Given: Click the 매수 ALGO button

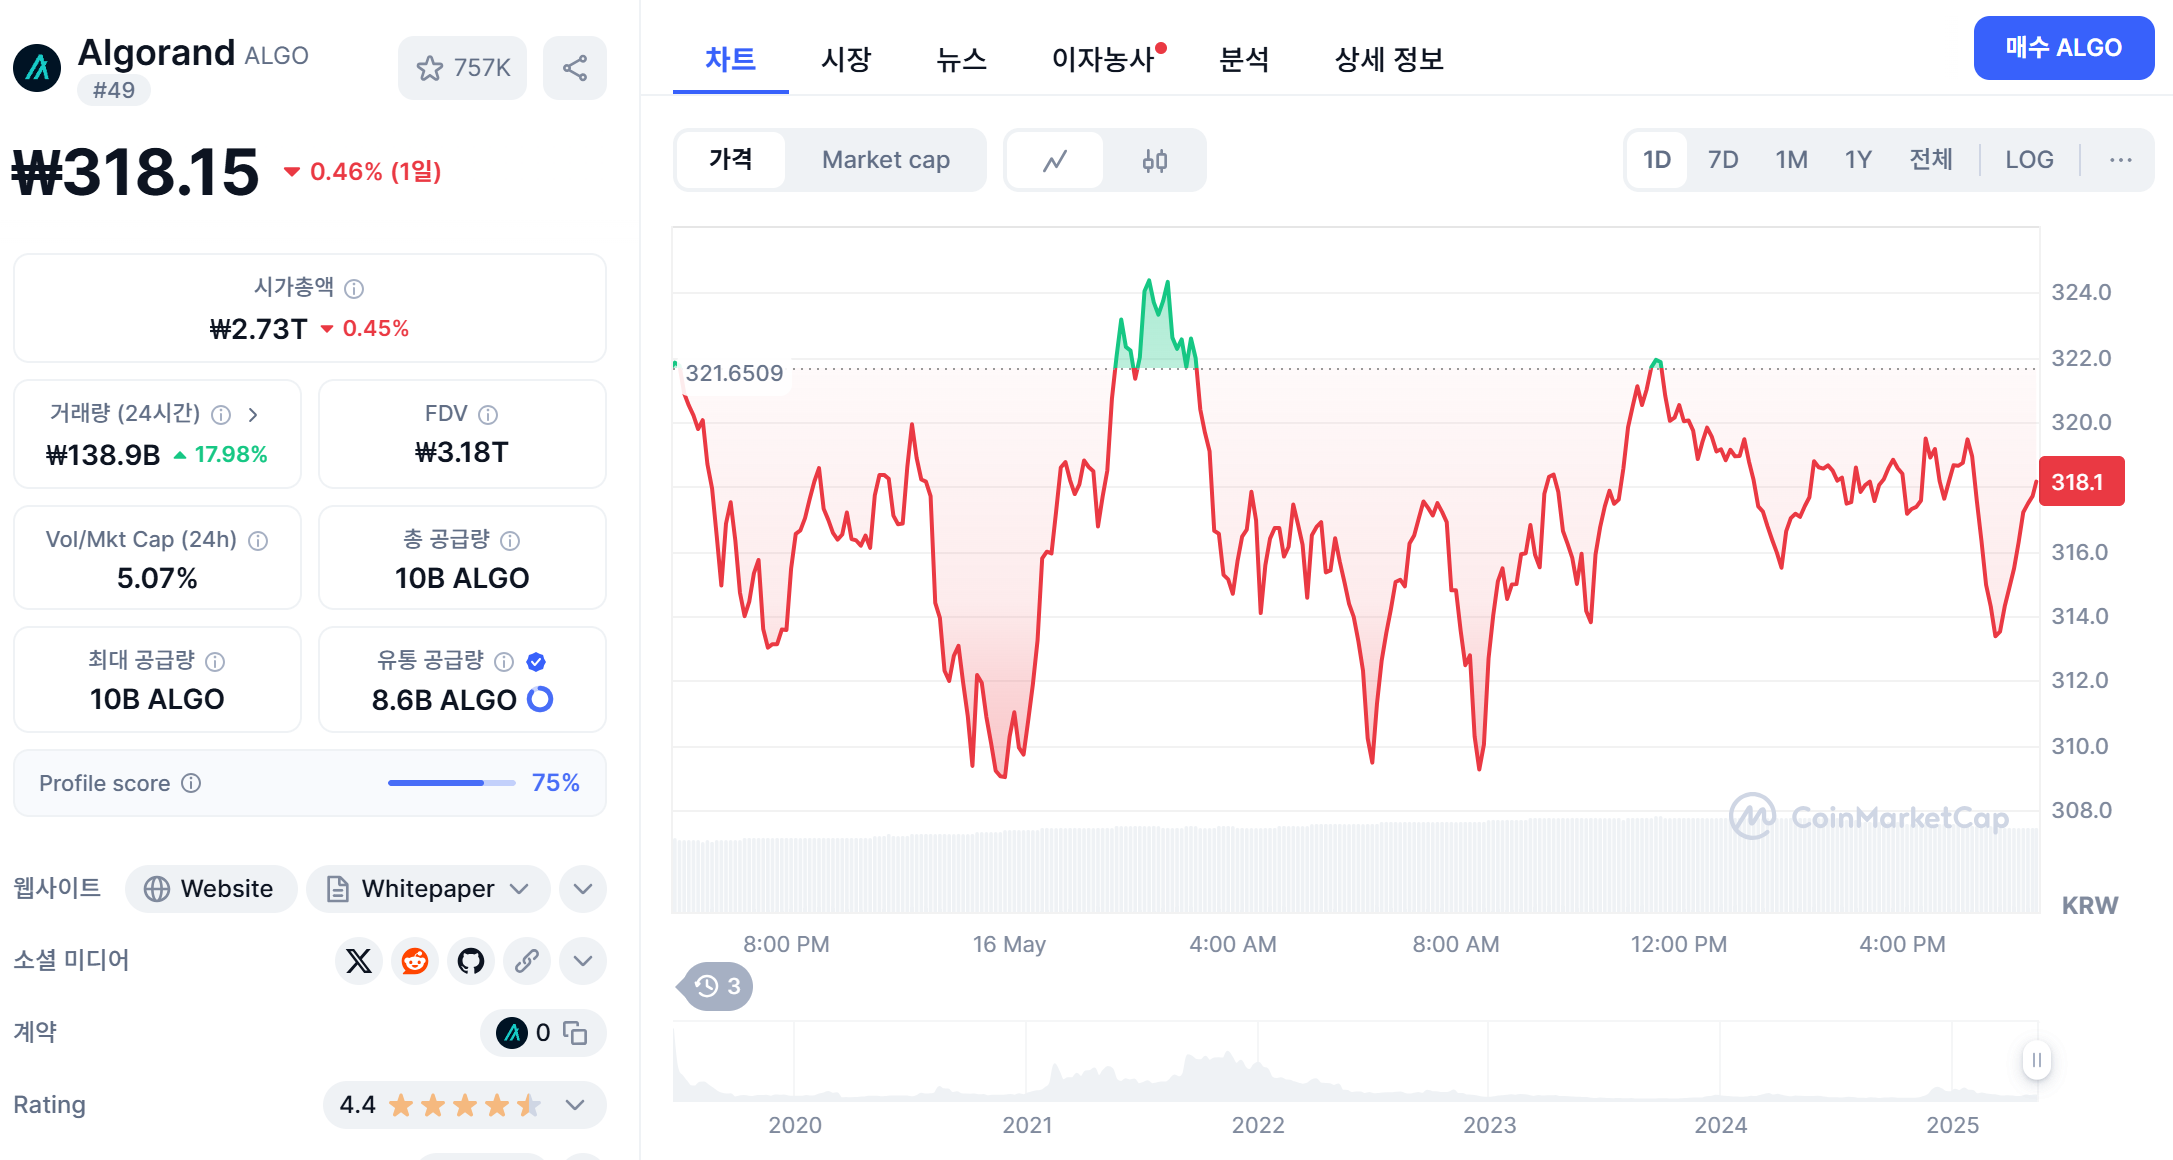Looking at the screenshot, I should (2063, 47).
